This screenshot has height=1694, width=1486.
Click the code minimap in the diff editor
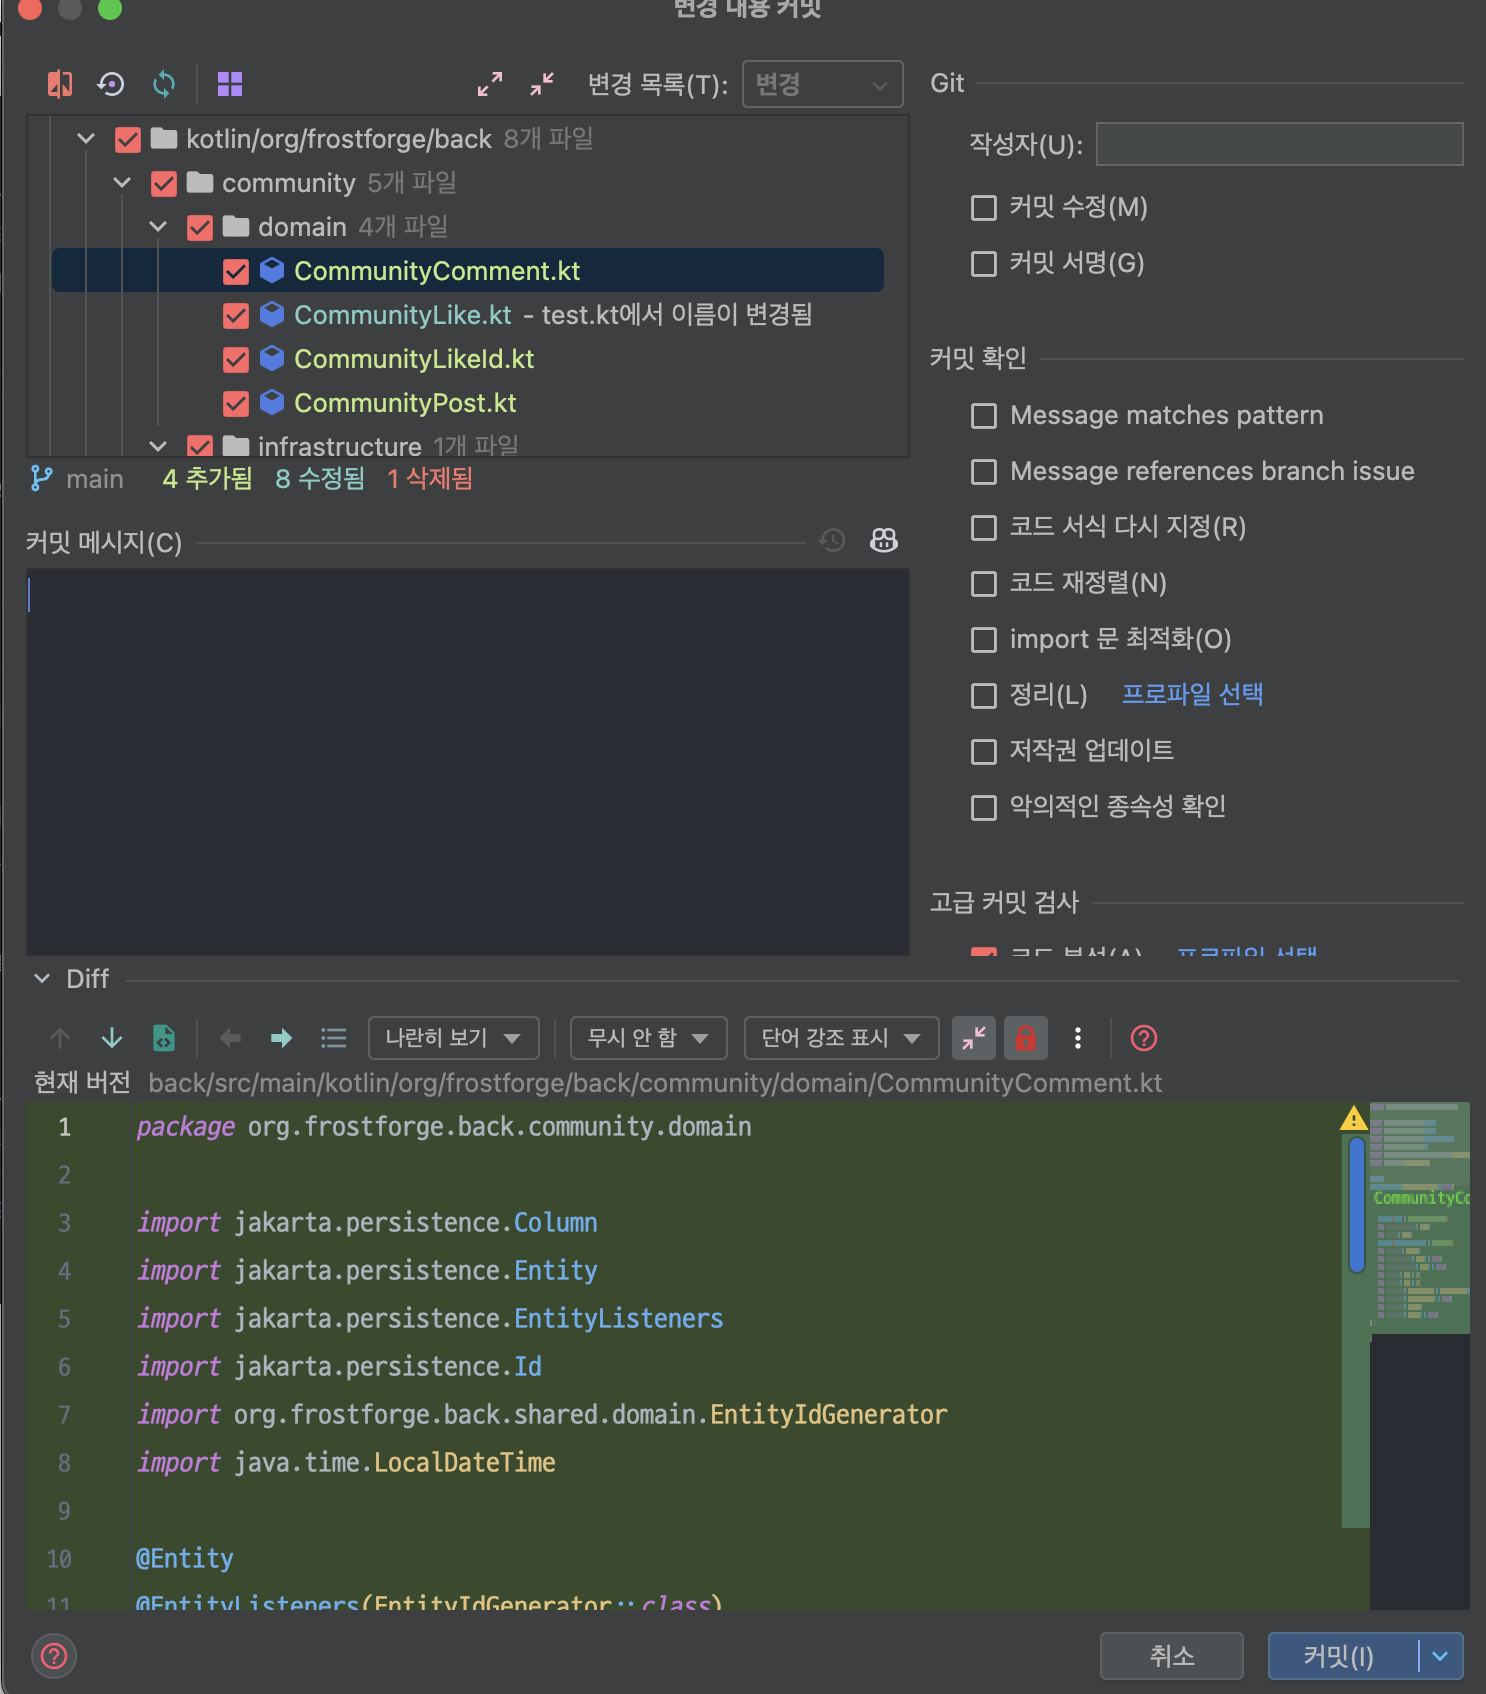[1420, 1218]
